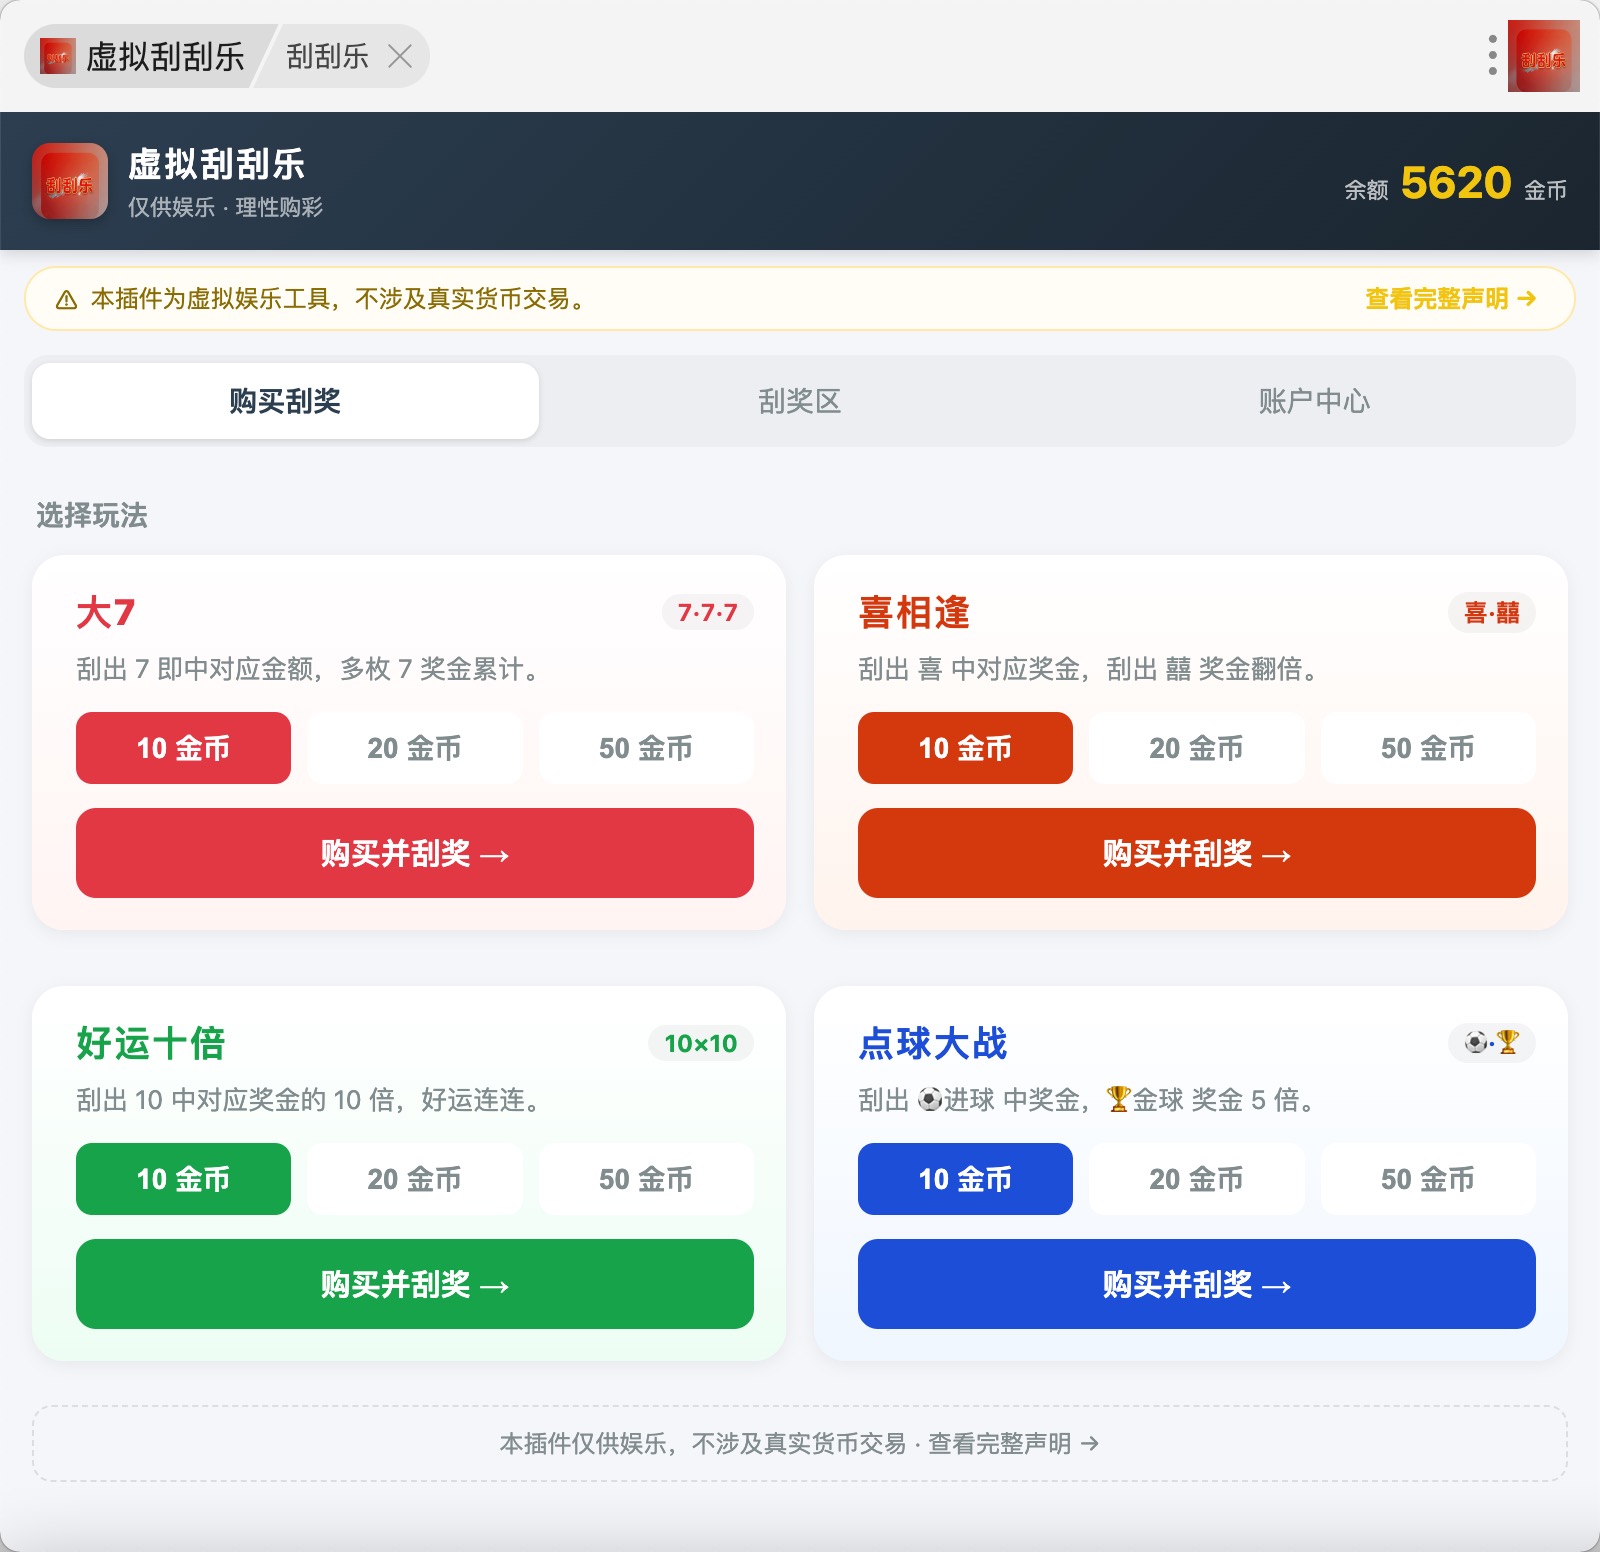Click blue 购买并刮奖 button for 点球大战

point(1197,1284)
